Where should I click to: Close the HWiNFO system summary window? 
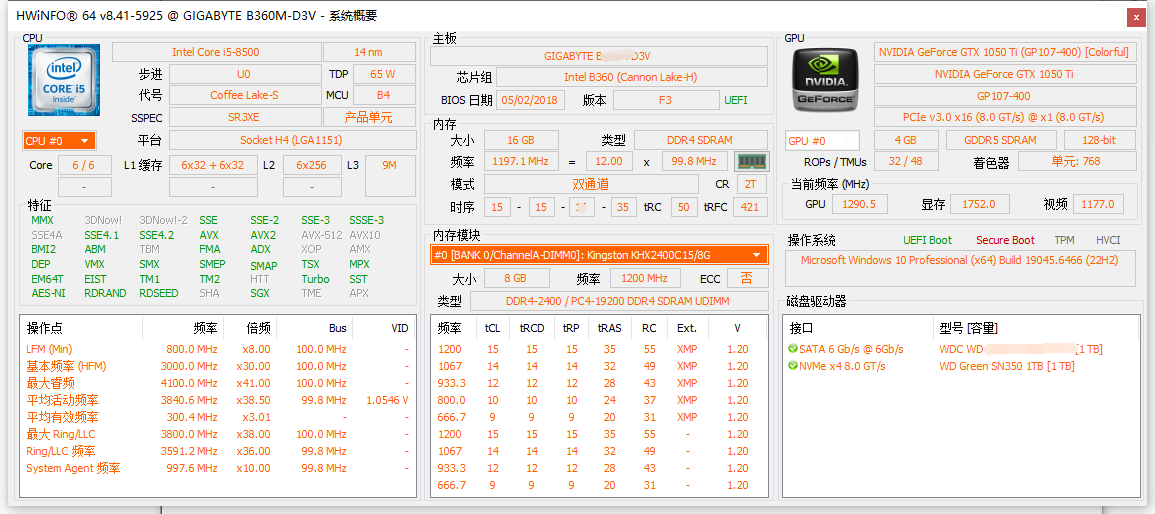[1135, 17]
